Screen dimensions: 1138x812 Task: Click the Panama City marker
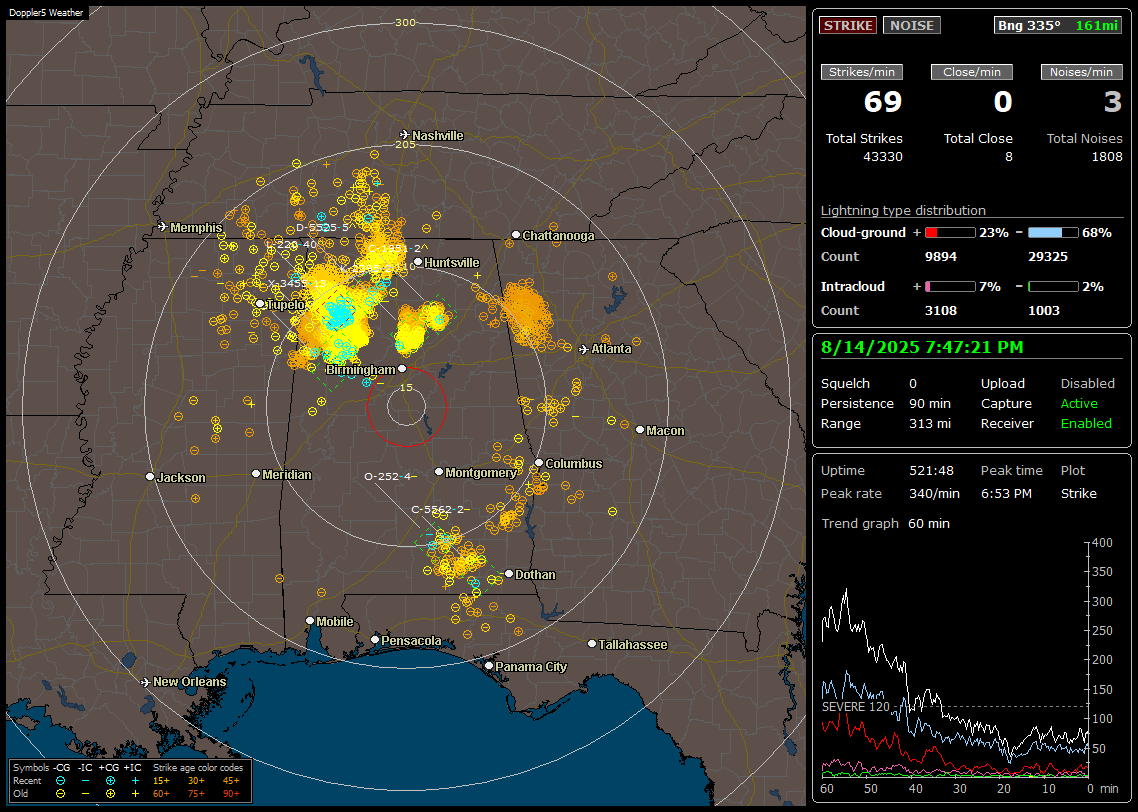[x=489, y=665]
